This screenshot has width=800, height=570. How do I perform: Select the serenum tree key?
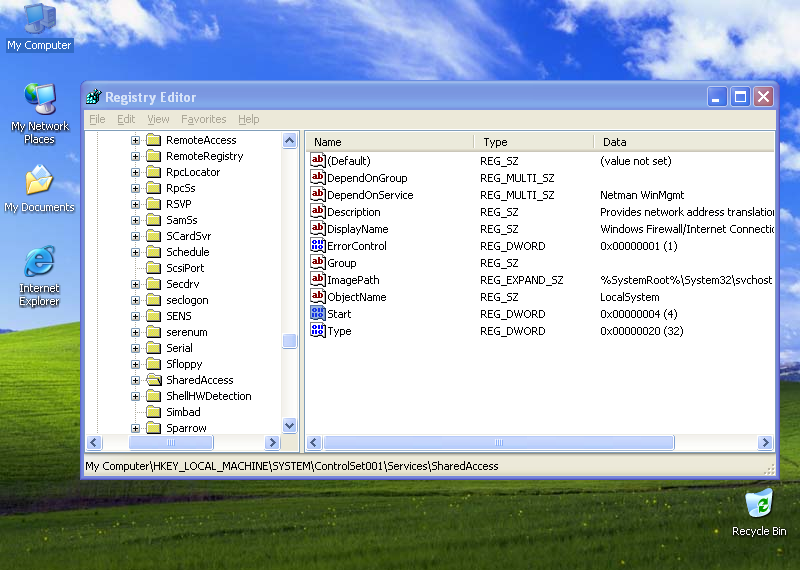point(187,332)
